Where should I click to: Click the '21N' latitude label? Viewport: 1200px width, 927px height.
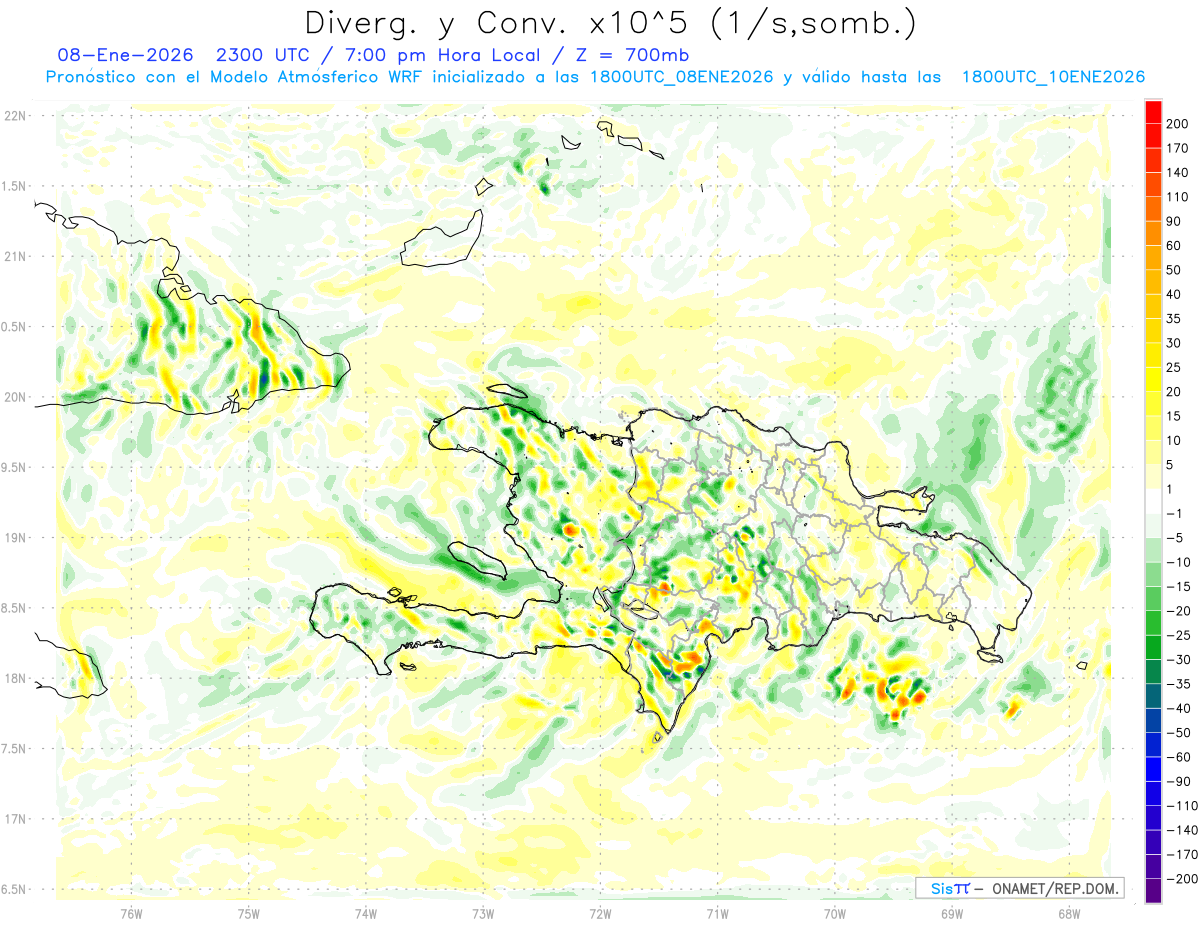pos(14,256)
